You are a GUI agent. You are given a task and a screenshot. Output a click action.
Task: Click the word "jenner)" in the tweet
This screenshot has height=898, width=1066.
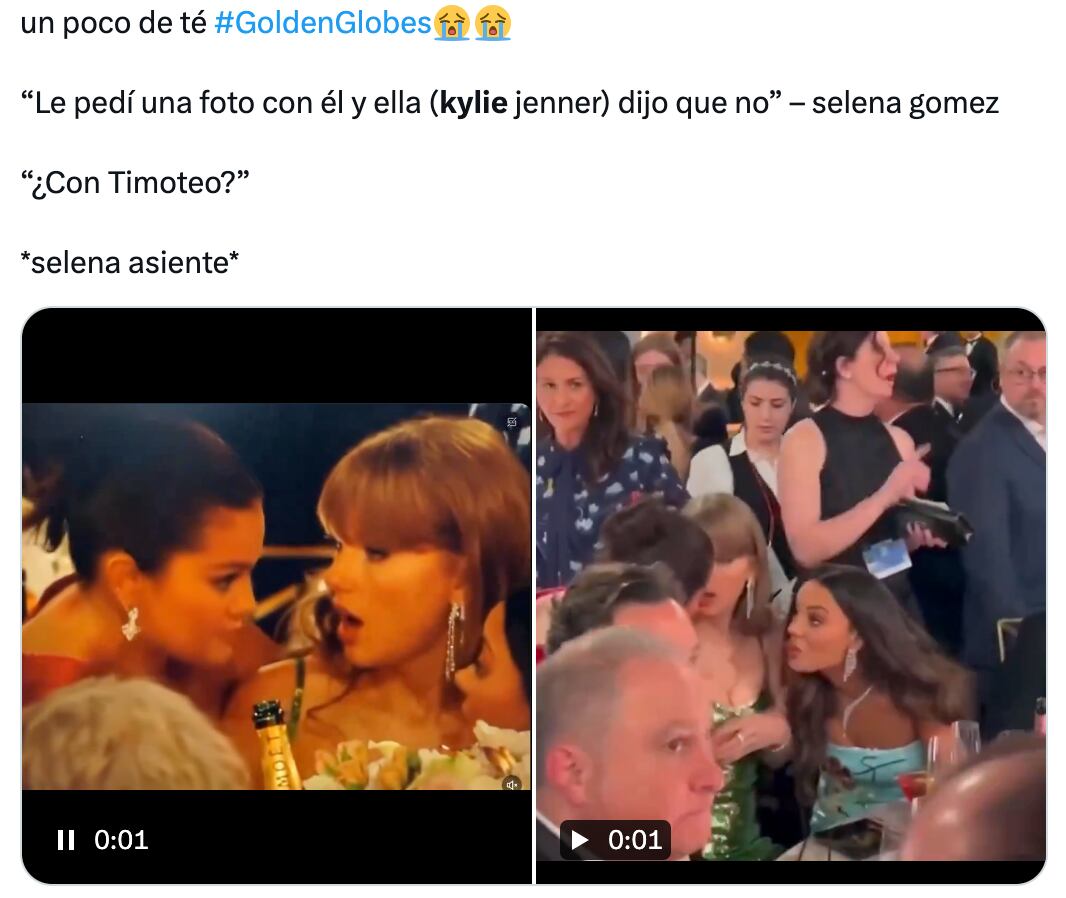[562, 103]
